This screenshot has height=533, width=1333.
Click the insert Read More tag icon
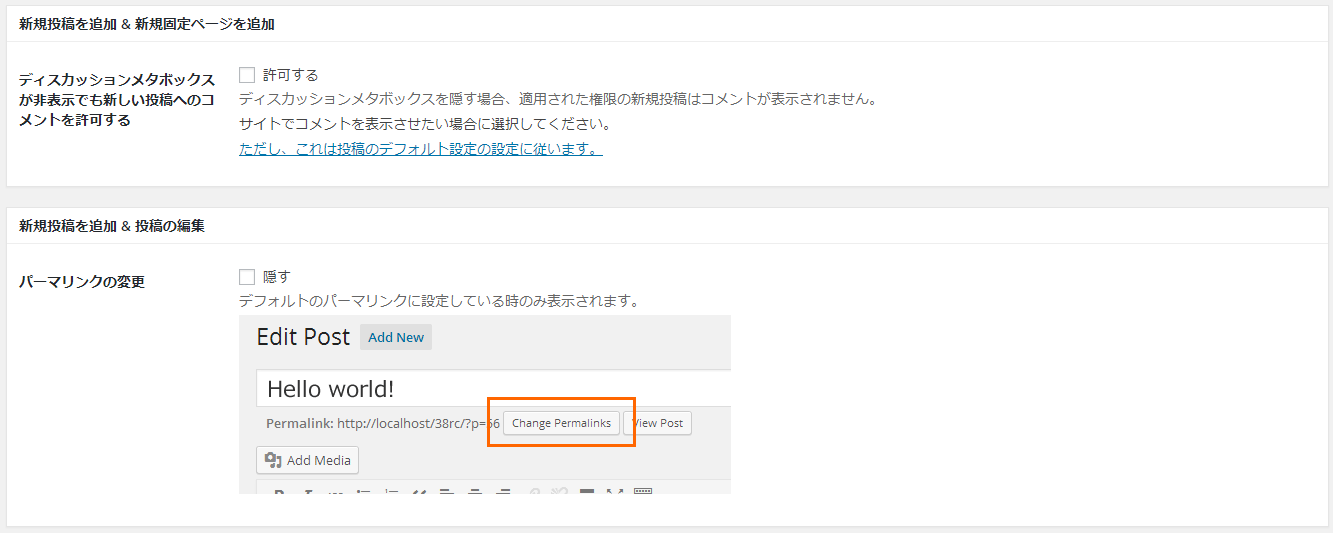(x=587, y=491)
